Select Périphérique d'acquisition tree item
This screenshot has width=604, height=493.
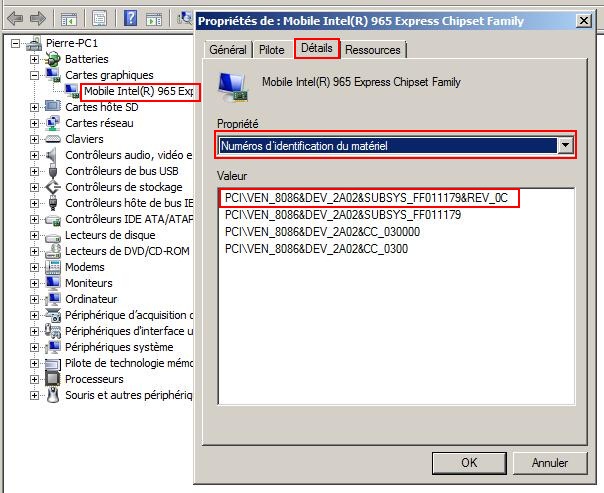coord(129,315)
